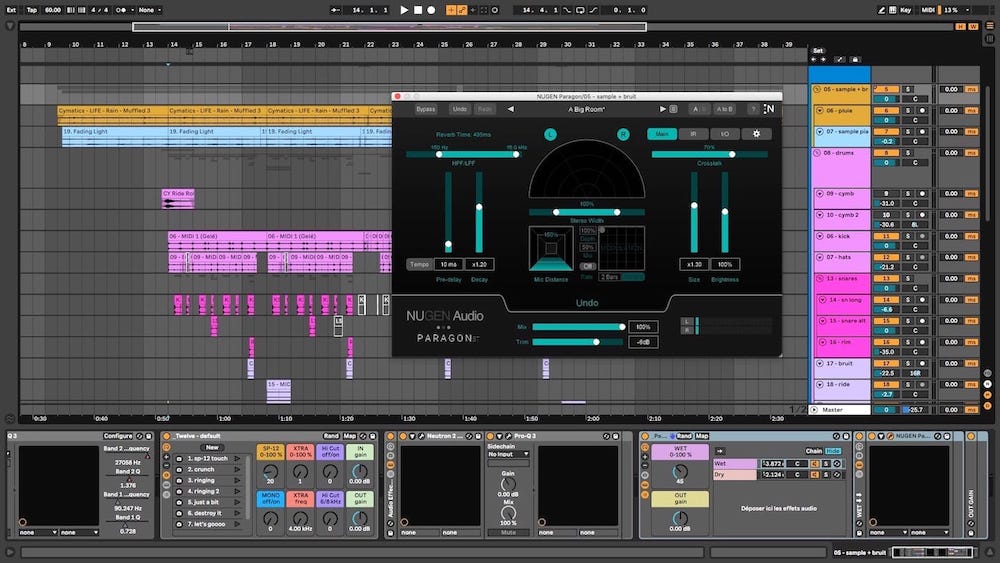Click Hide beside the Chain button
The image size is (1000, 563).
coord(833,451)
